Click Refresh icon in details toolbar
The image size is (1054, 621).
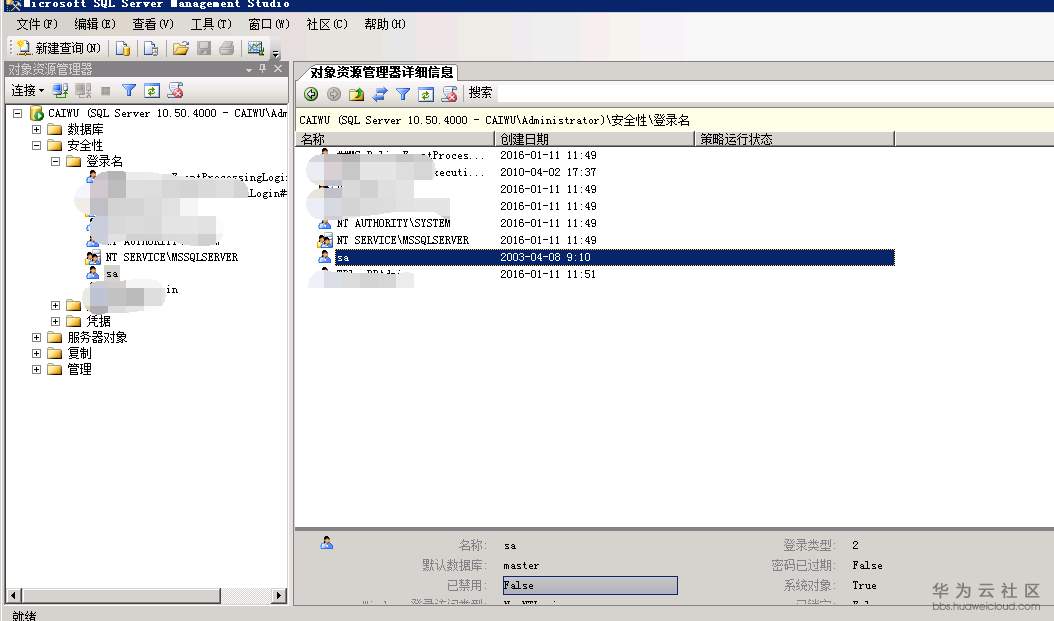click(425, 94)
